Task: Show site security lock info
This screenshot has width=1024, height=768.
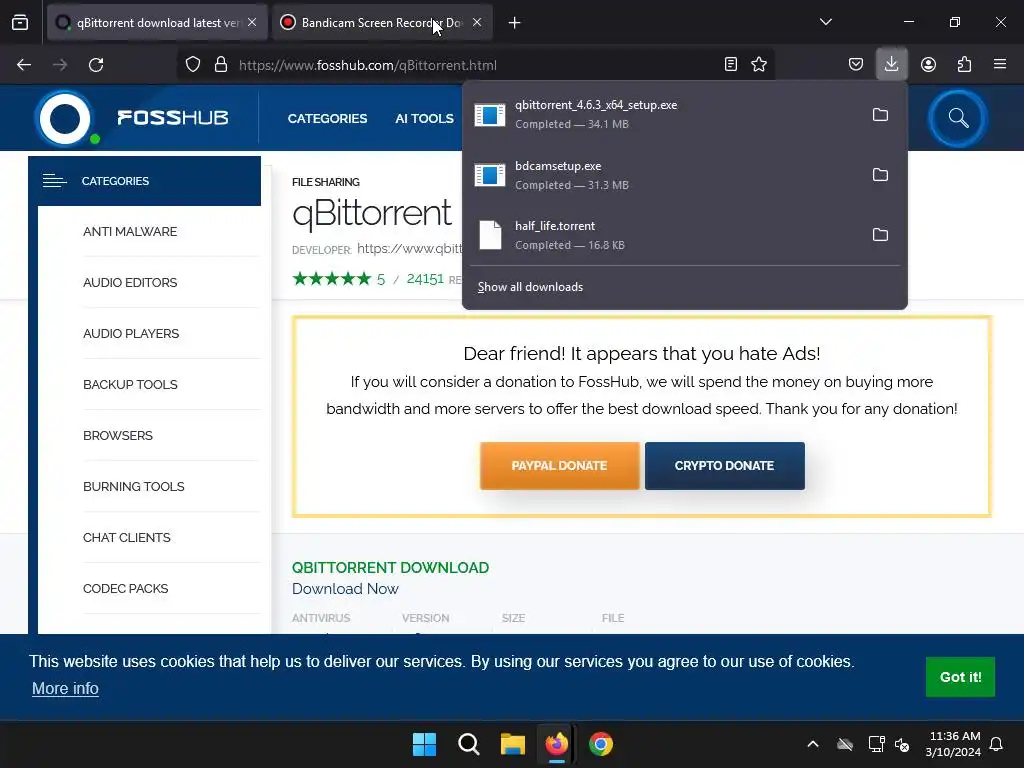Action: (221, 65)
